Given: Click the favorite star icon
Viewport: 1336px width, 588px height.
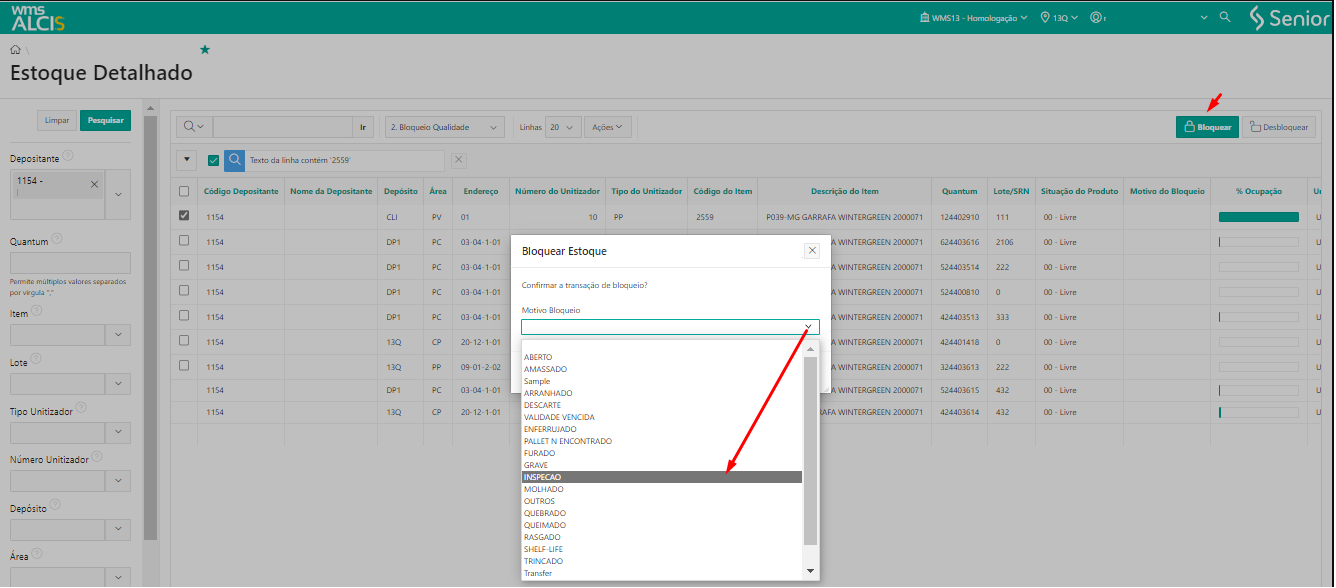Looking at the screenshot, I should (205, 49).
